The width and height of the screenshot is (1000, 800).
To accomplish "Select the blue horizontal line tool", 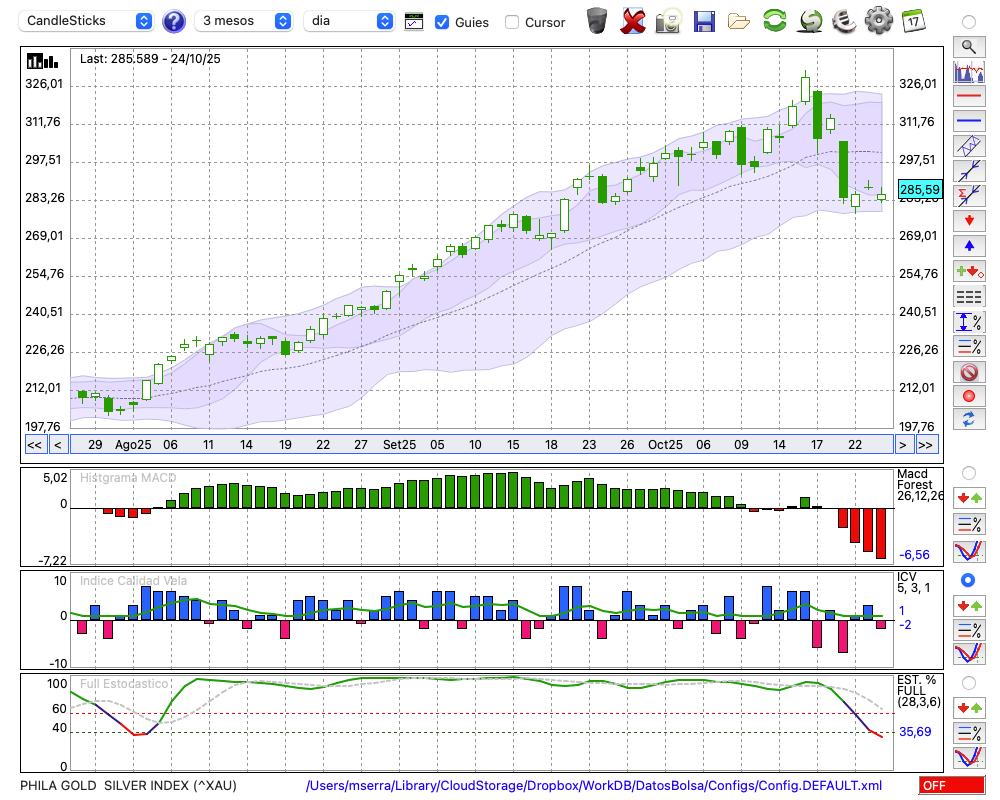I will [x=969, y=121].
